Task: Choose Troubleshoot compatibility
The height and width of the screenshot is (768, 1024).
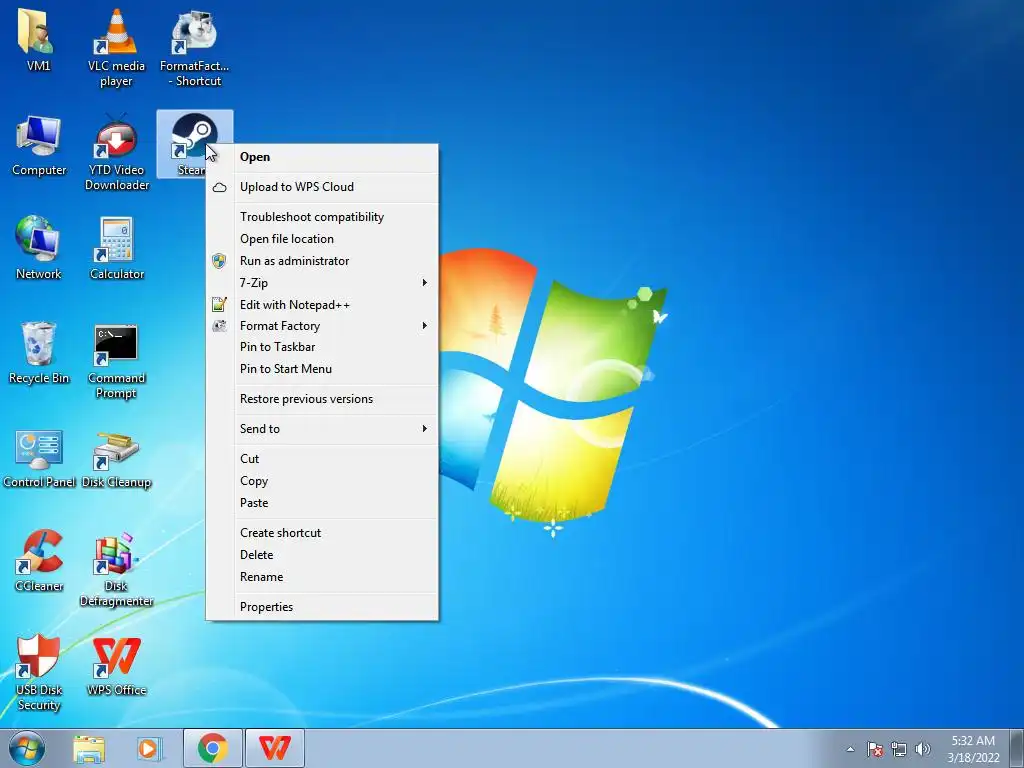Action: coord(323,217)
